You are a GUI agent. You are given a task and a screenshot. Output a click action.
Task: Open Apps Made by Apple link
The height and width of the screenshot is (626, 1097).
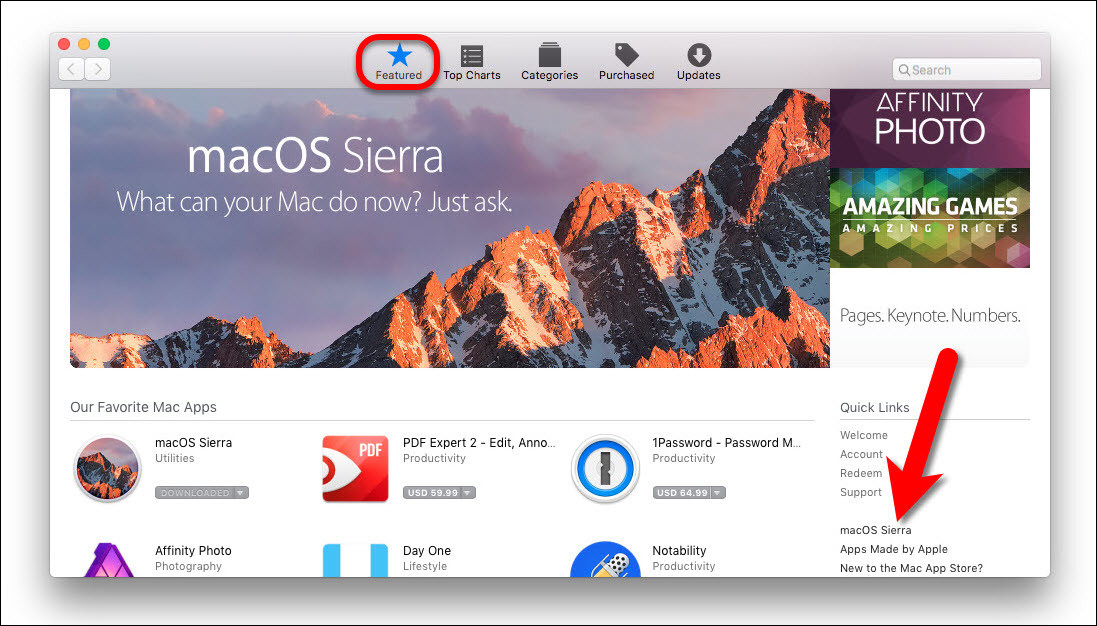(x=893, y=549)
